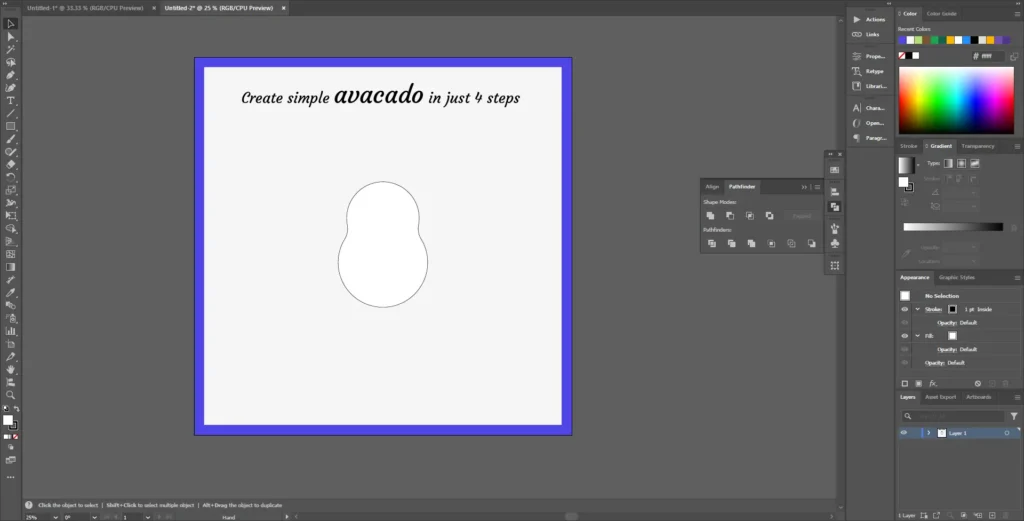Switch to Untitled-1 document tab

click(85, 8)
